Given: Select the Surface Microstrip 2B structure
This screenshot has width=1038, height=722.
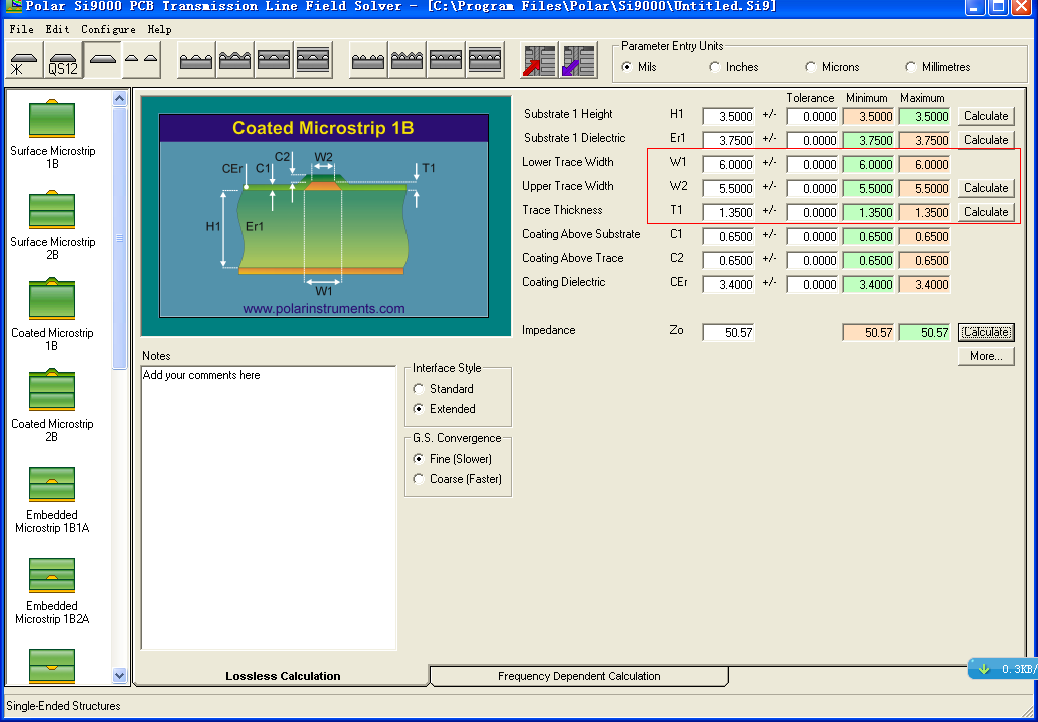Looking at the screenshot, I should point(52,226).
